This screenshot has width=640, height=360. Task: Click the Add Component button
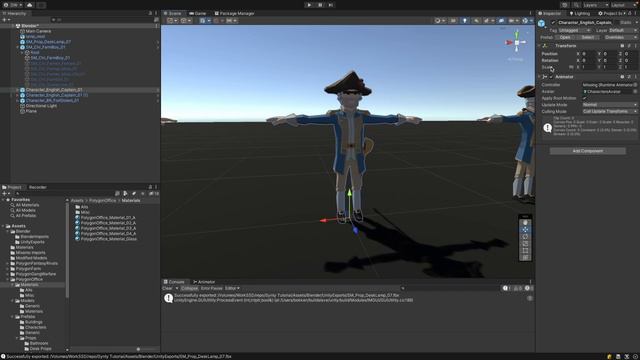click(587, 151)
